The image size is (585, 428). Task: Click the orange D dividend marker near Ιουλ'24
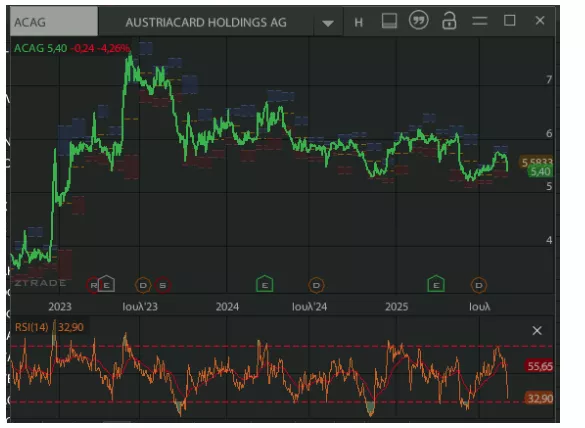pyautogui.click(x=316, y=285)
